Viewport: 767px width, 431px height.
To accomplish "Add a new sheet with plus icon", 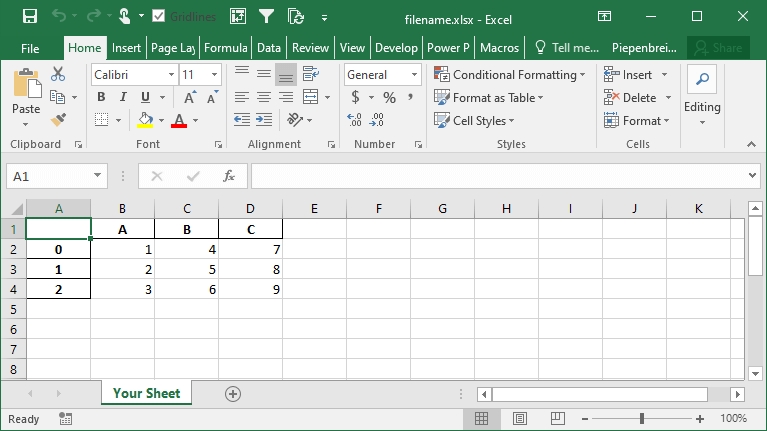I will tap(233, 394).
